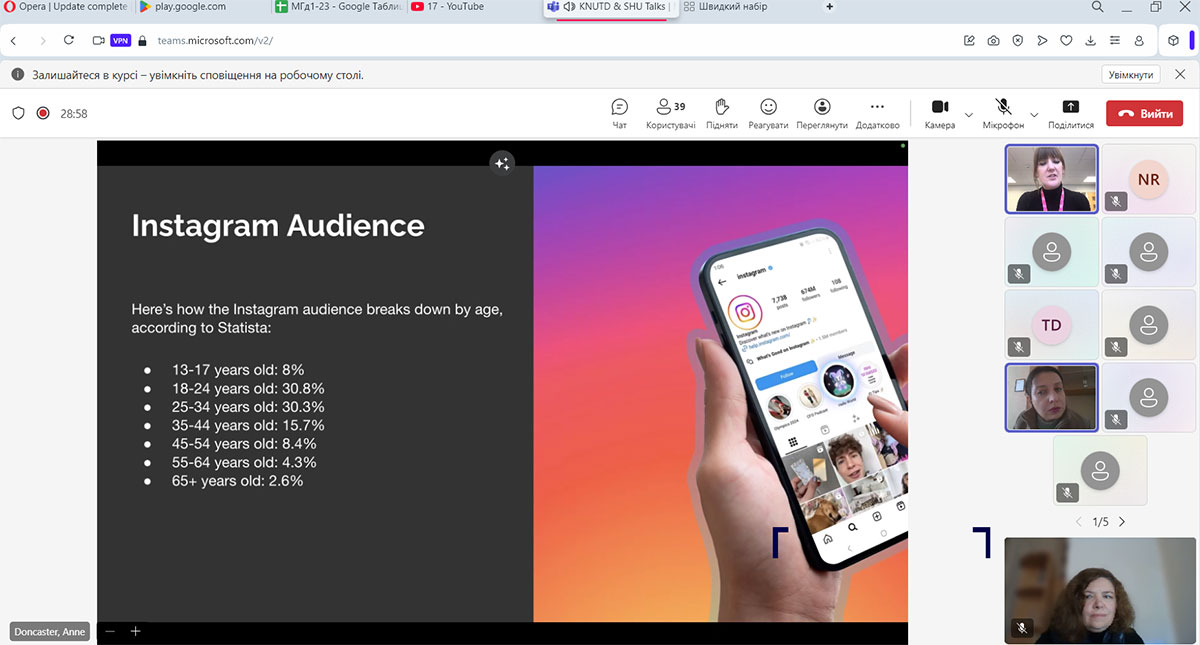Click the Instagram Audience slide title
Viewport: 1200px width, 645px height.
click(x=278, y=225)
